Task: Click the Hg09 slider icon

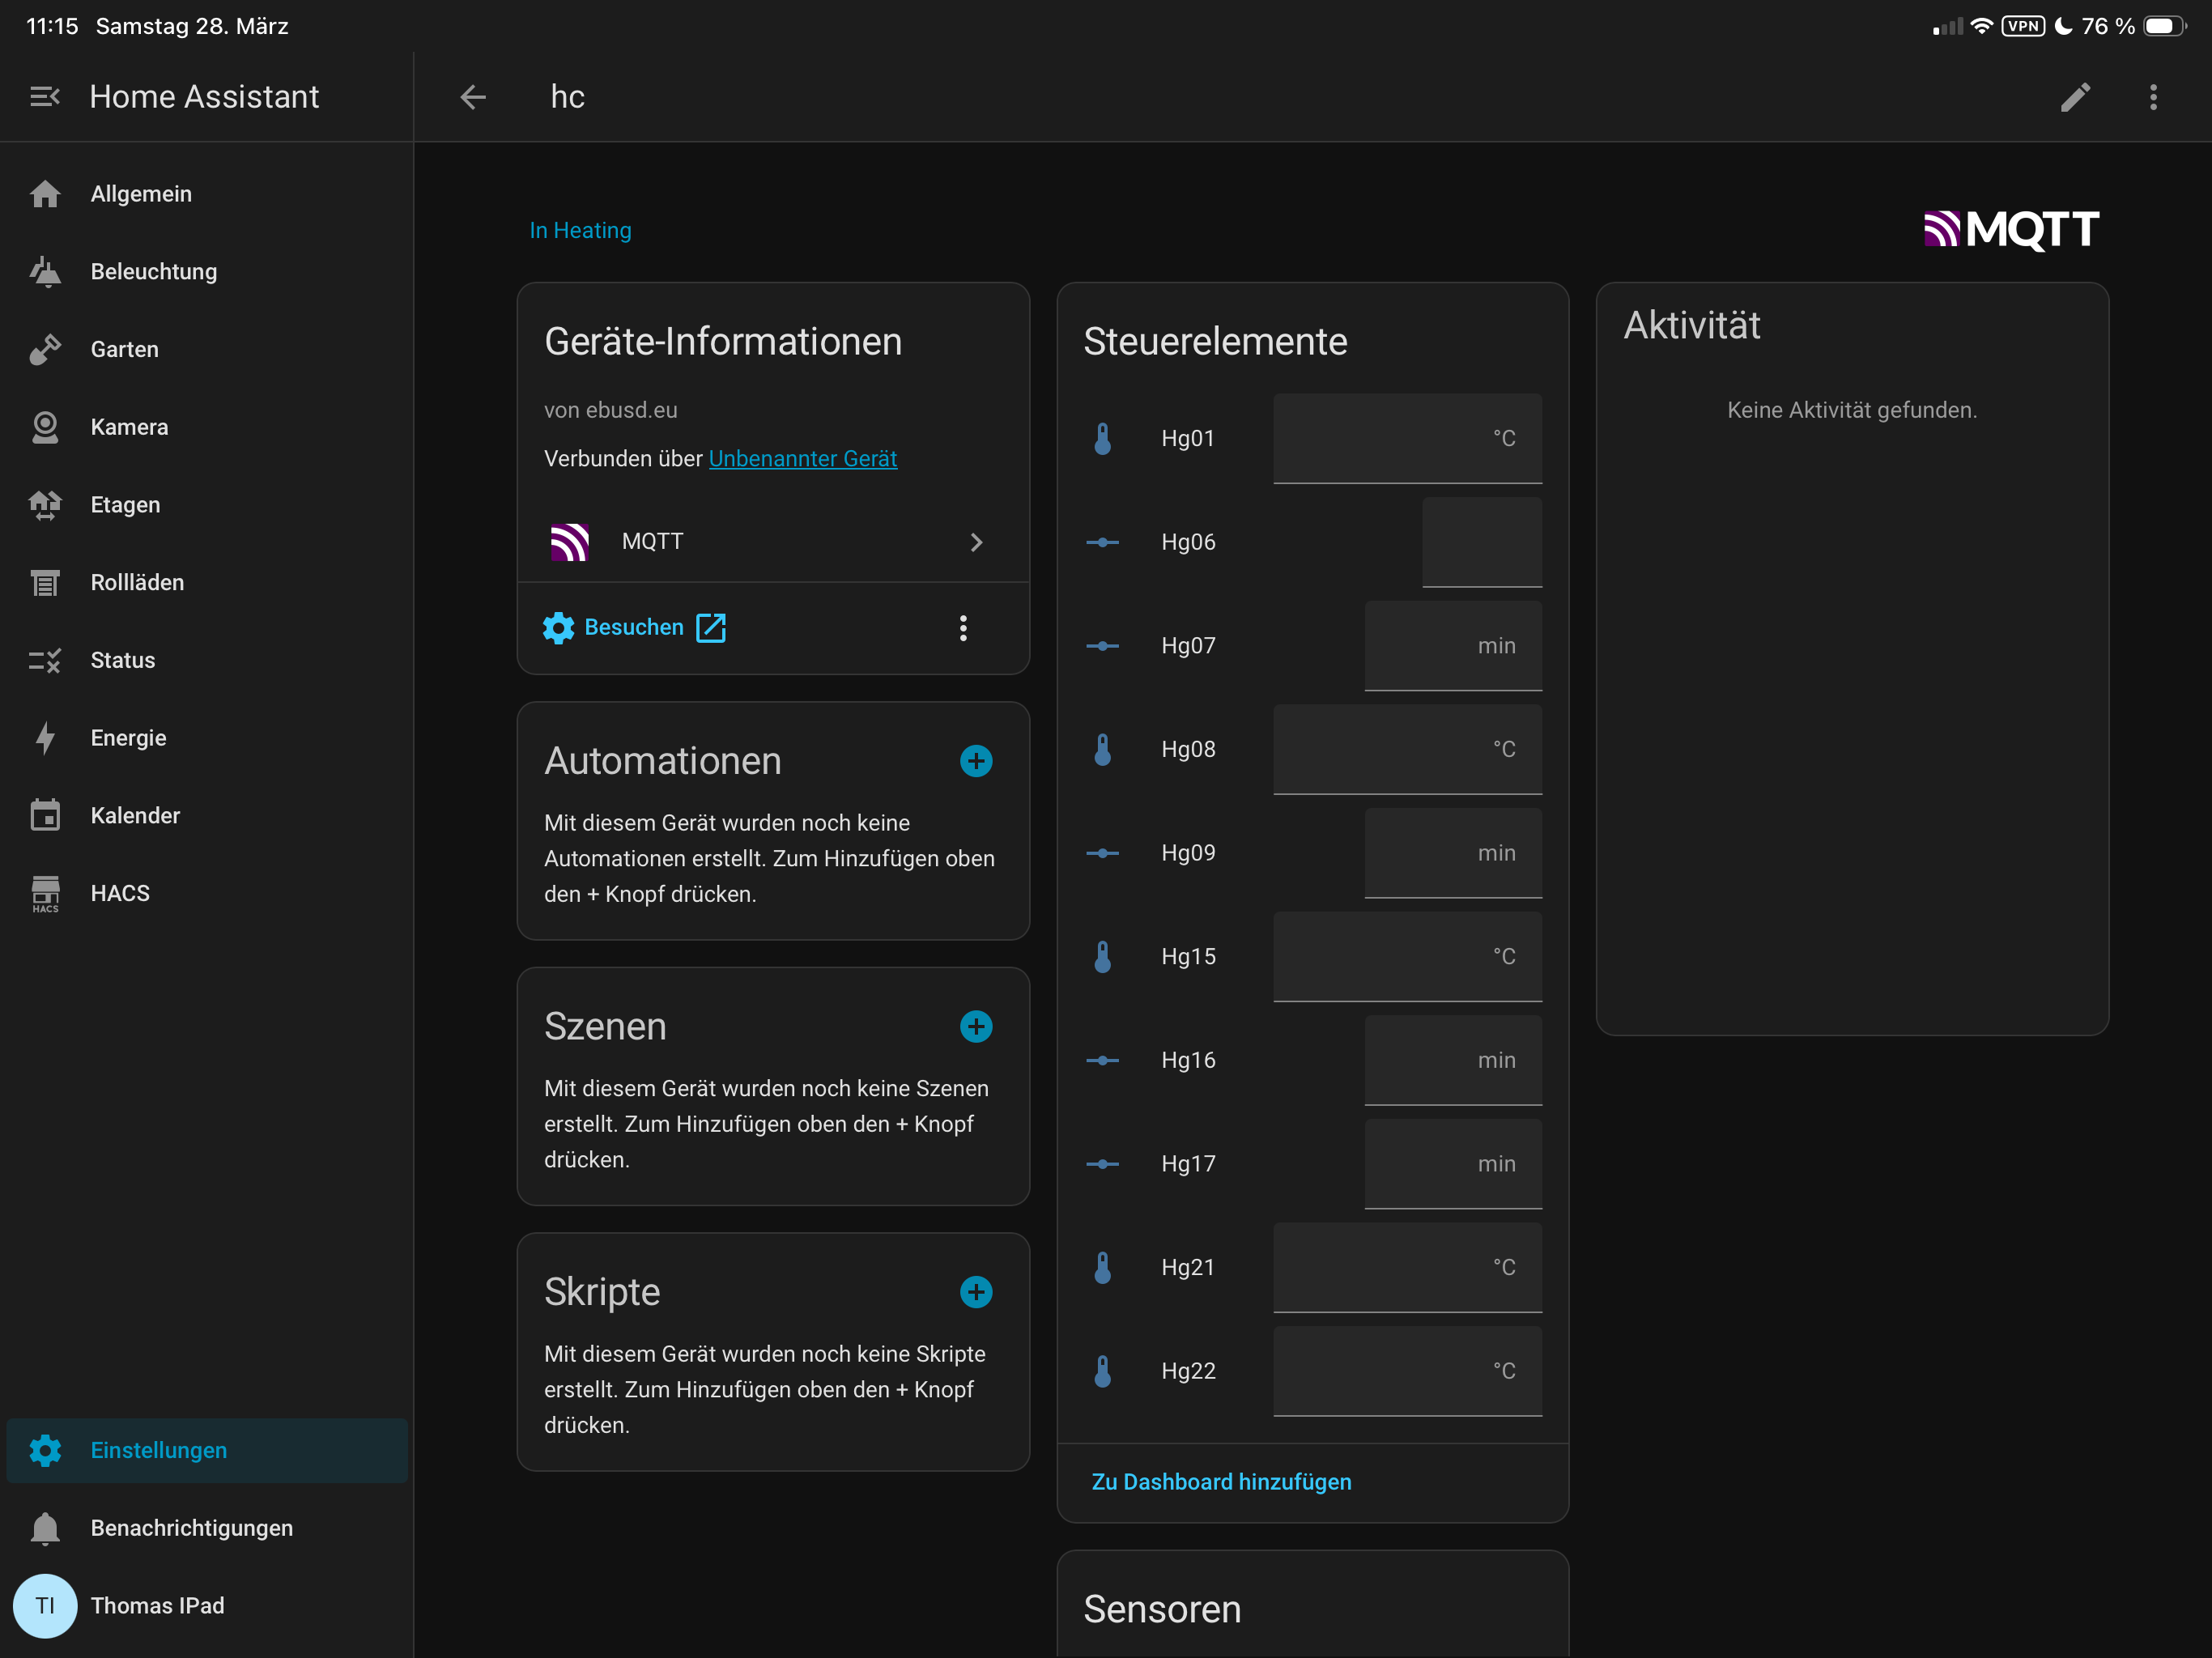Action: 1102,853
